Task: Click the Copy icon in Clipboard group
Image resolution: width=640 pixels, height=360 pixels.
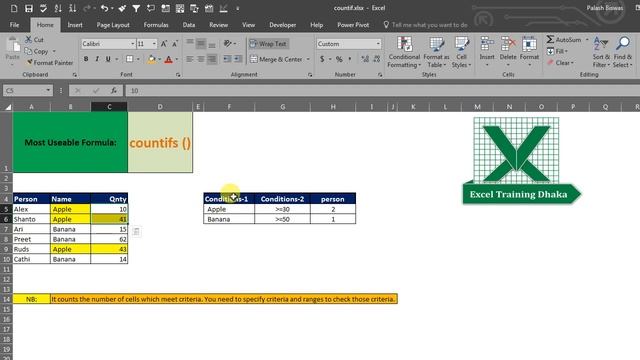Action: (x=29, y=51)
